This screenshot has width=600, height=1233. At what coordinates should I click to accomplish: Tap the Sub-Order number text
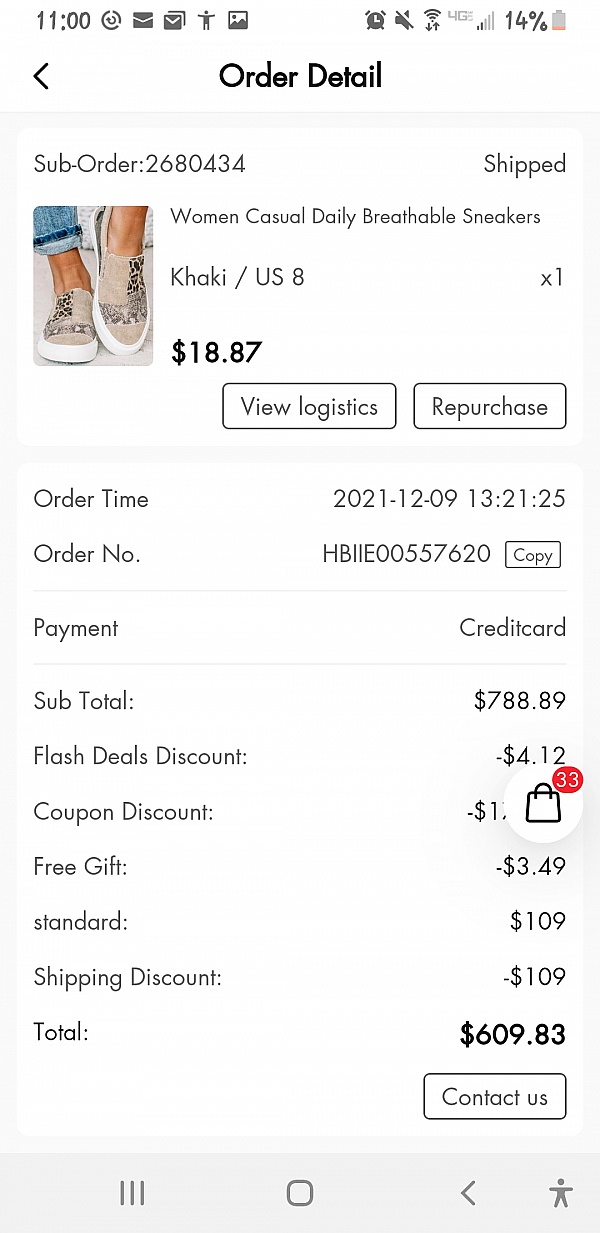coord(140,164)
